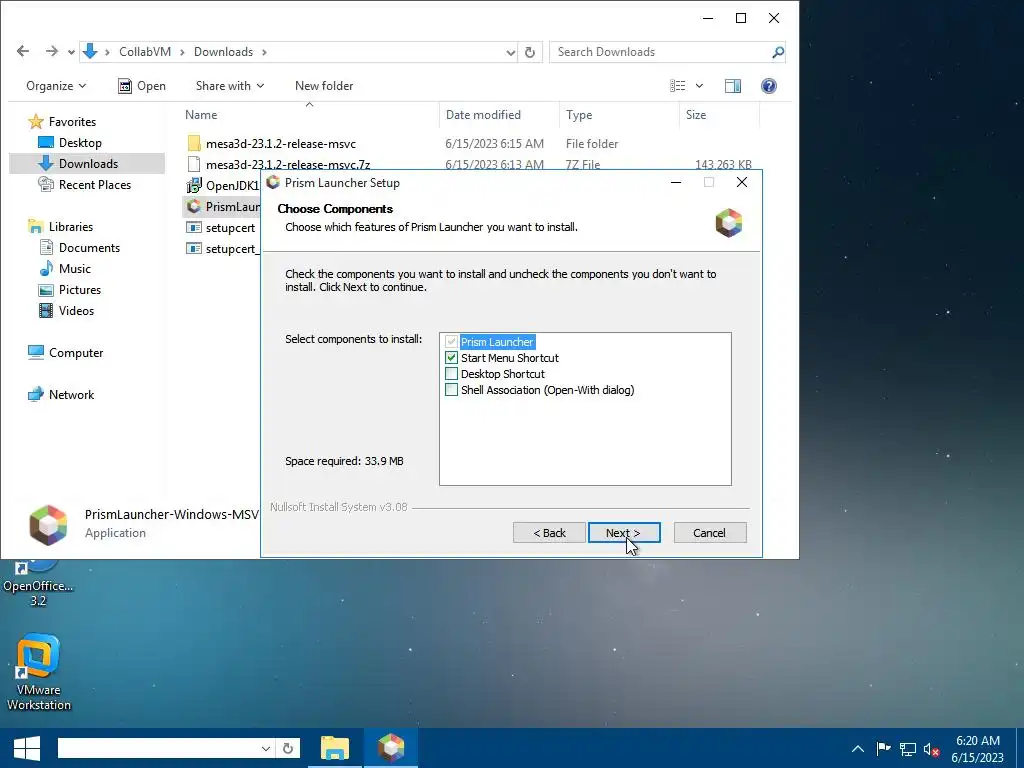Select Downloads in the navigation pane
The height and width of the screenshot is (768, 1024).
87,163
